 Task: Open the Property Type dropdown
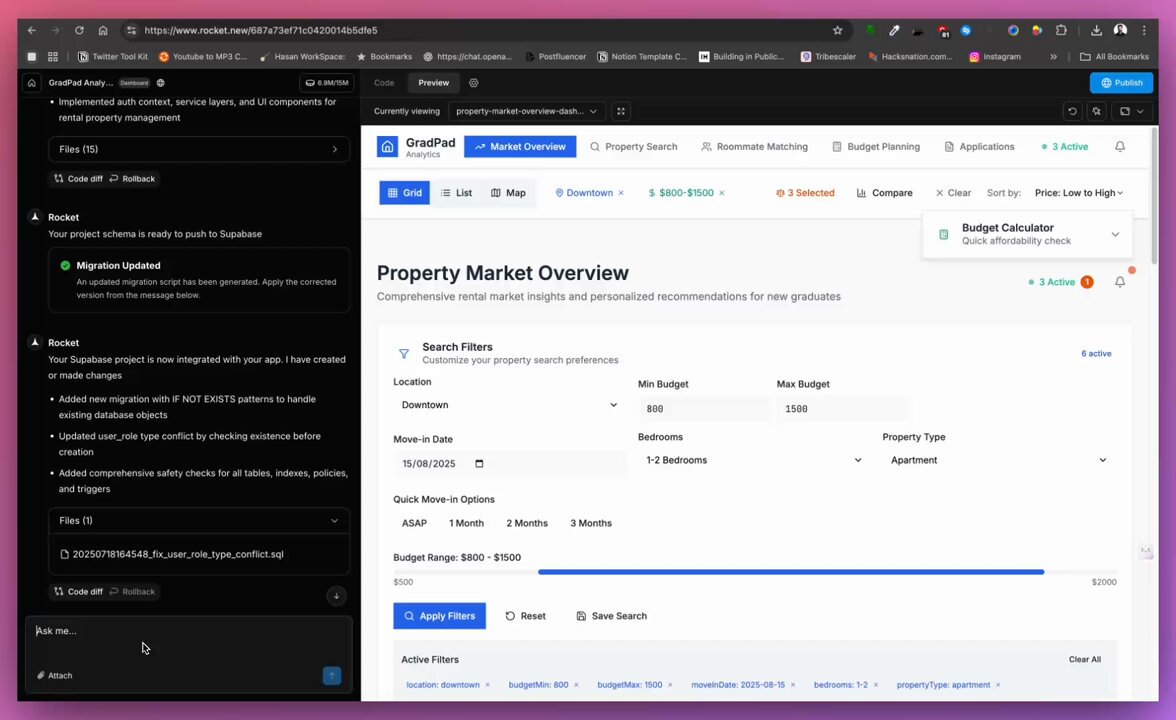tap(999, 460)
